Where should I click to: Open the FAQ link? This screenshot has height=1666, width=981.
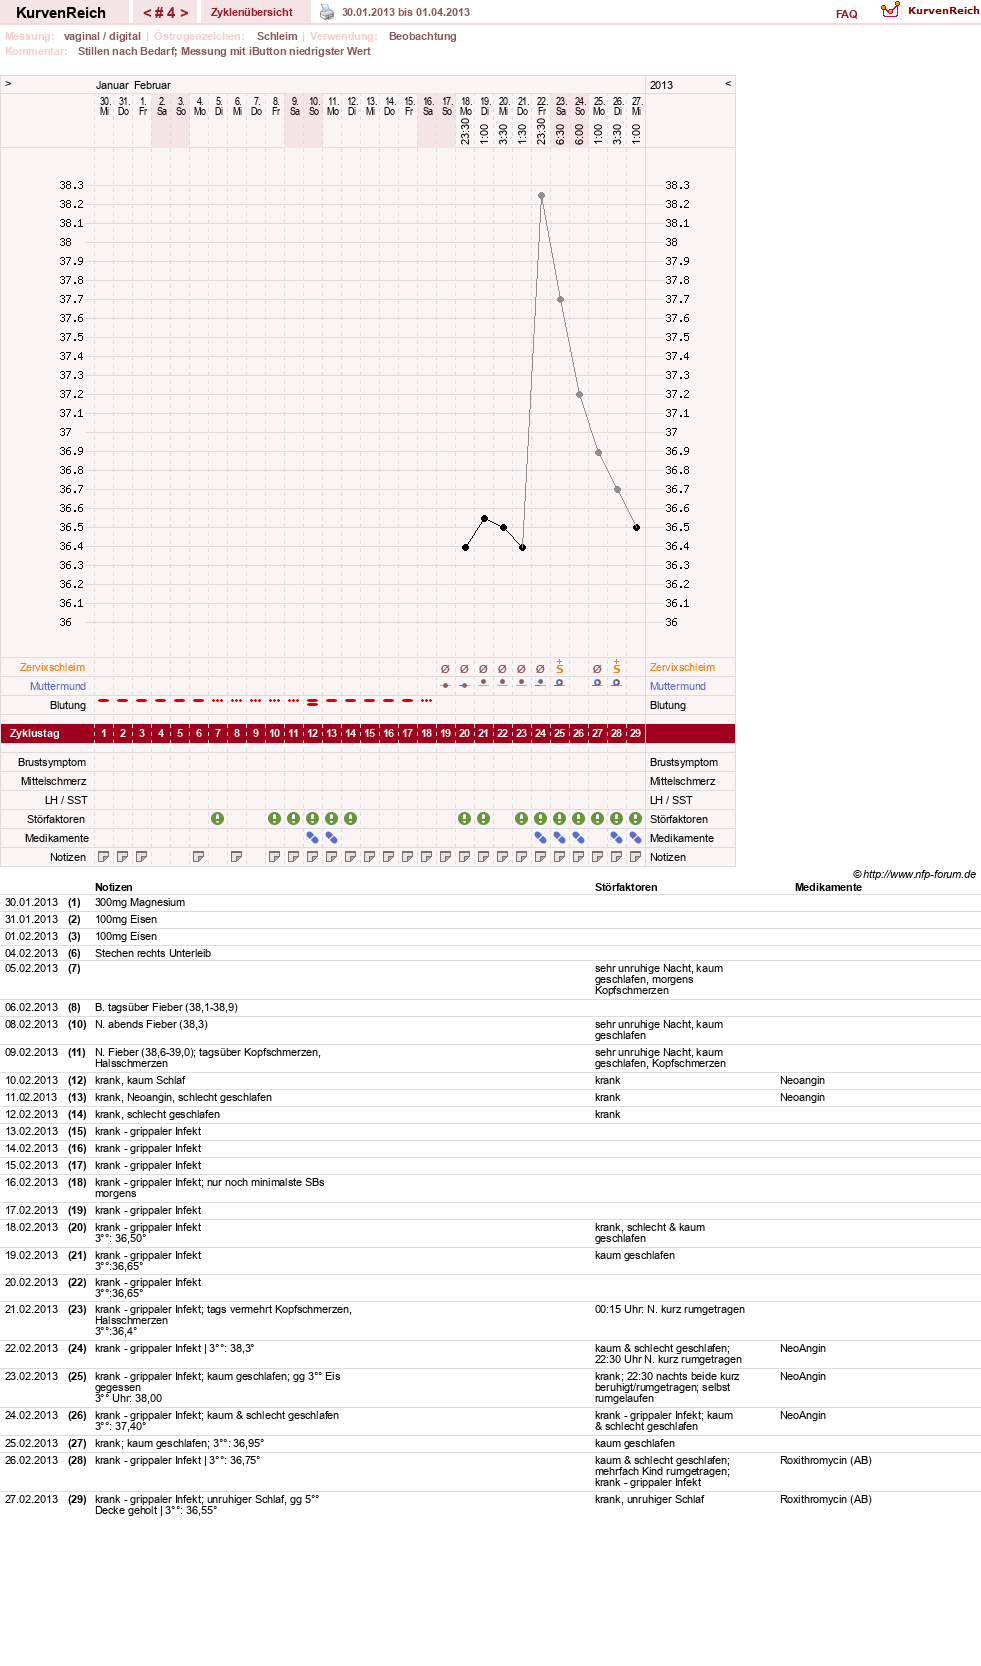pyautogui.click(x=847, y=14)
